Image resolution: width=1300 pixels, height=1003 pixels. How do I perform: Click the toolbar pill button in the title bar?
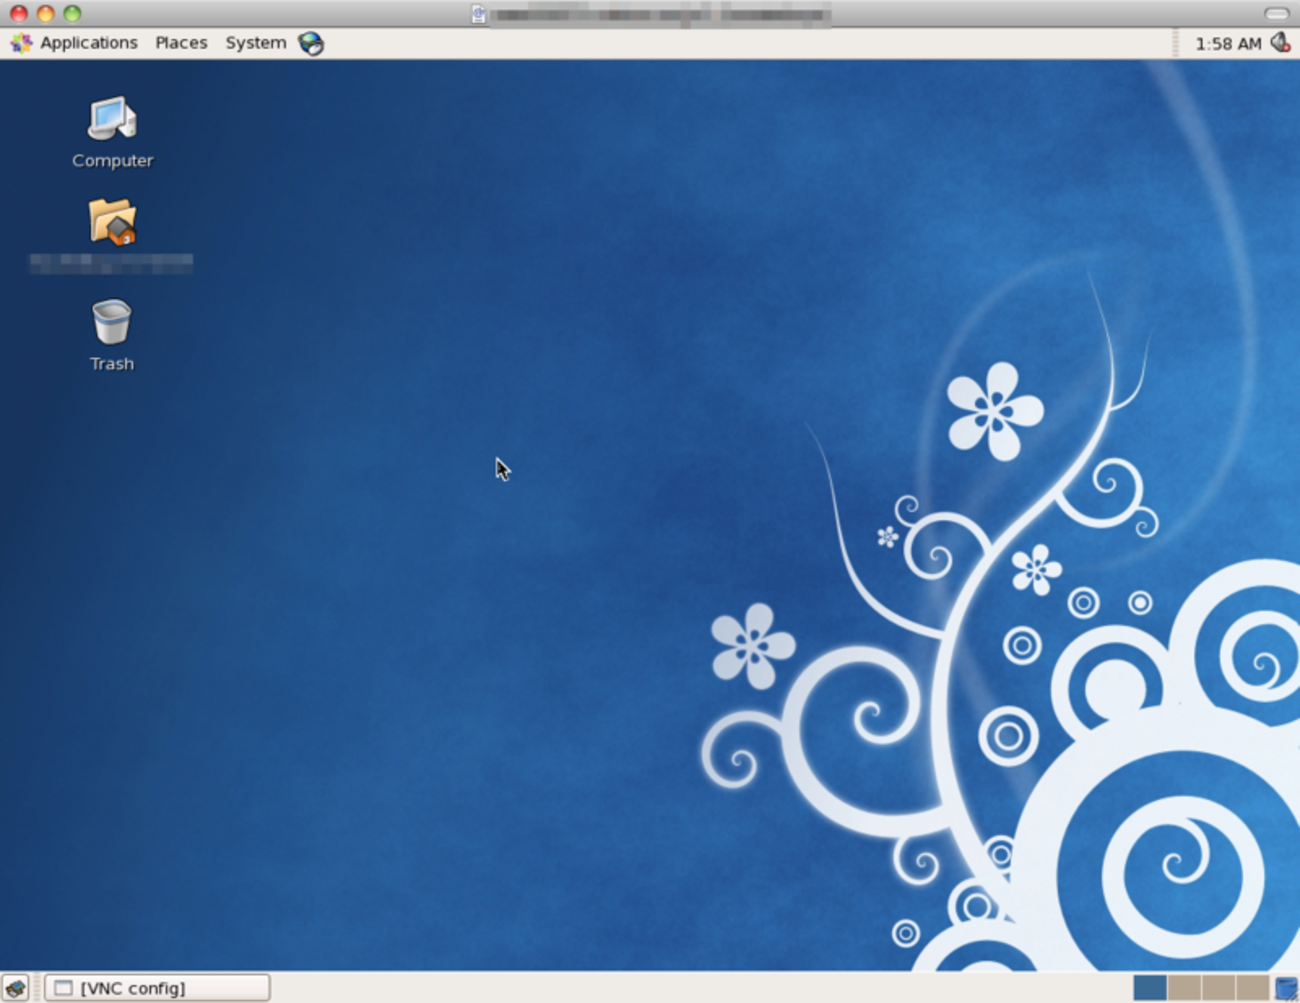1277,14
